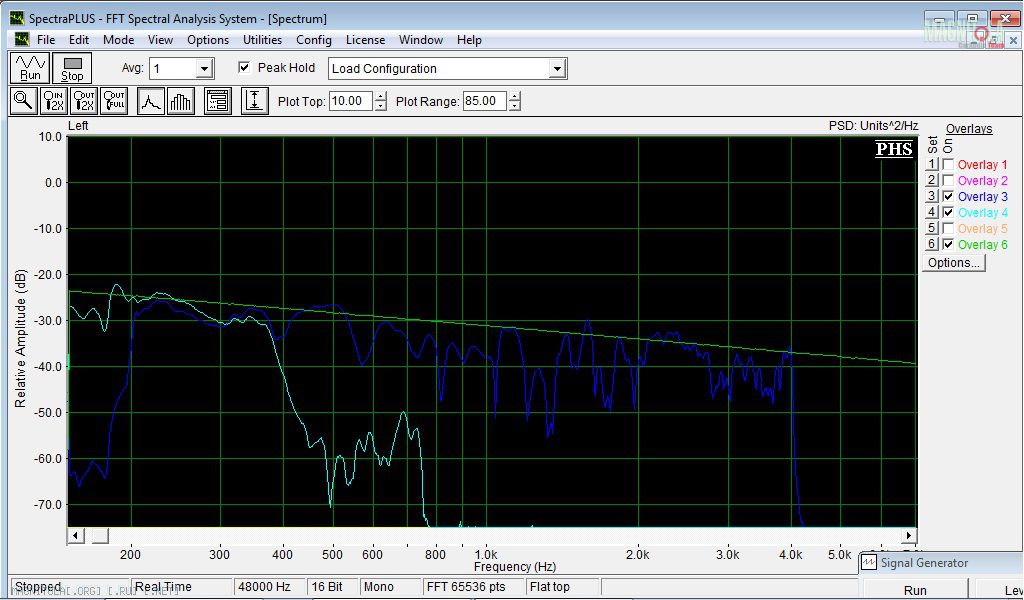Open the Utilities menu
Image resolution: width=1024 pixels, height=600 pixels.
pyautogui.click(x=262, y=40)
